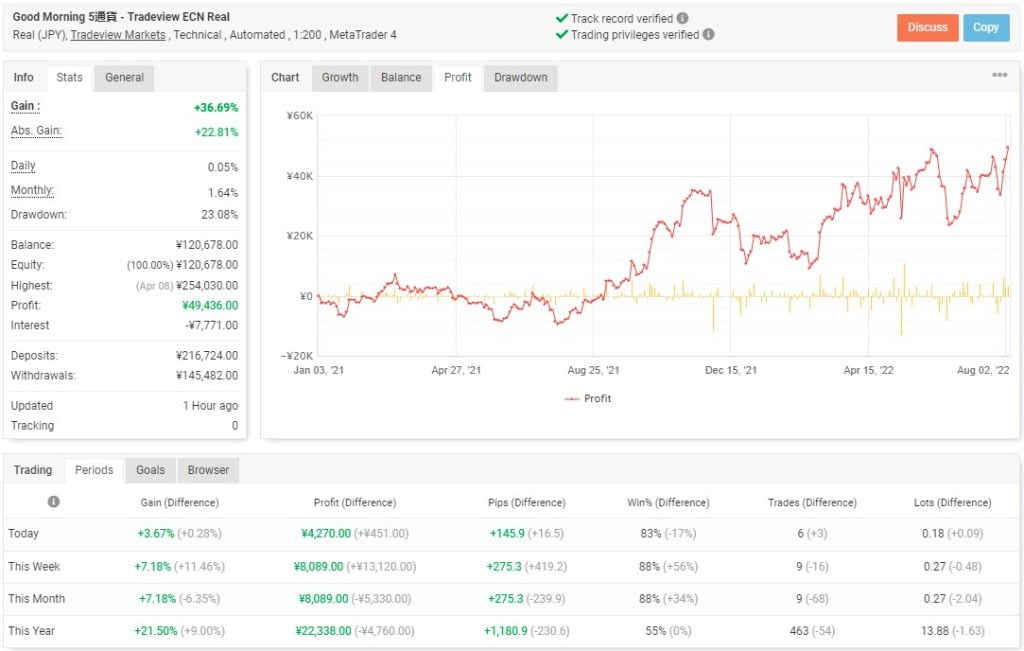
Task: Switch to the Growth chart tab
Action: tap(340, 78)
